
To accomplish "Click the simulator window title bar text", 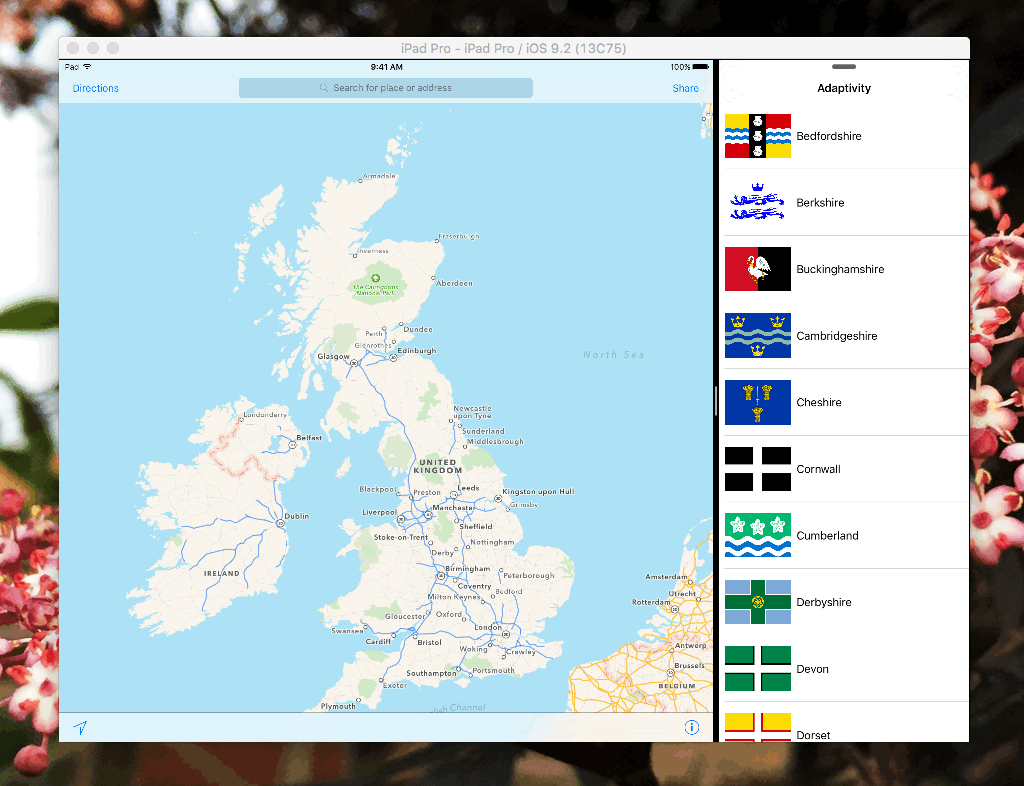I will click(x=513, y=48).
